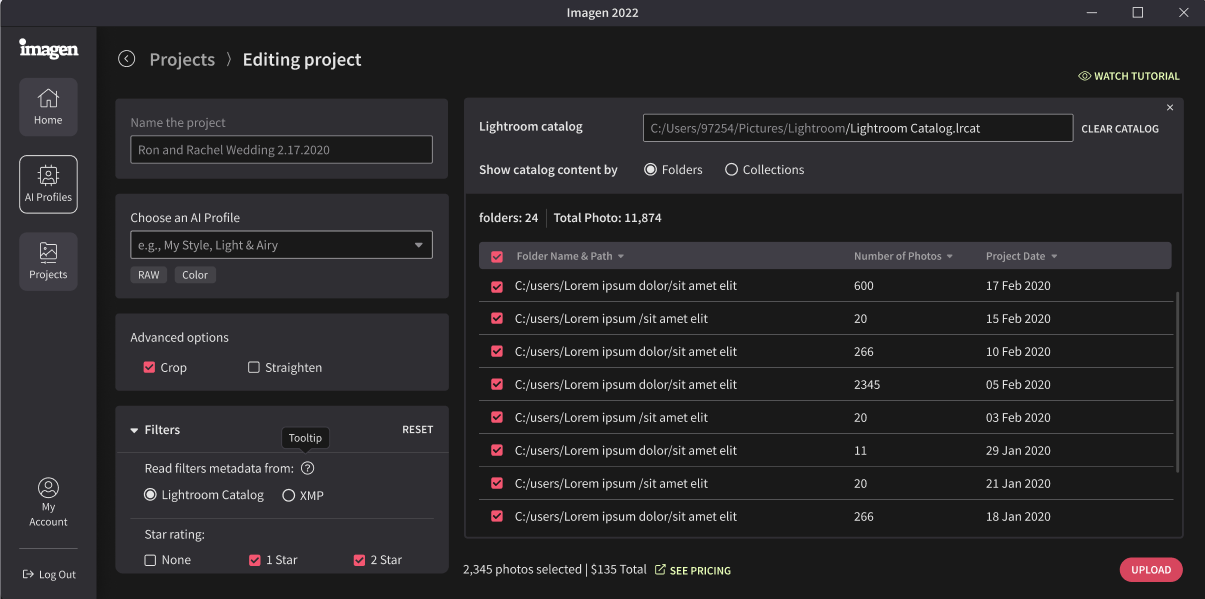This screenshot has height=599, width=1205.
Task: Show catalog content by Collections
Action: (x=732, y=170)
